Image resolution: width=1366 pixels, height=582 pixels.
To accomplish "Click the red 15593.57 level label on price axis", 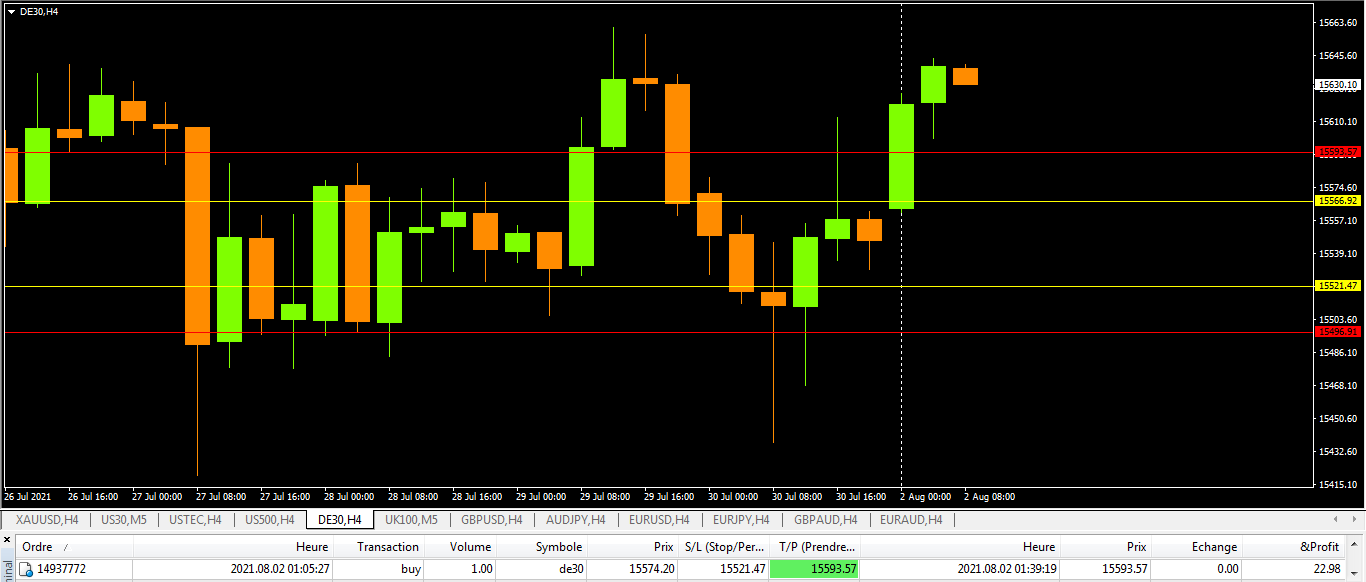I will (x=1339, y=152).
